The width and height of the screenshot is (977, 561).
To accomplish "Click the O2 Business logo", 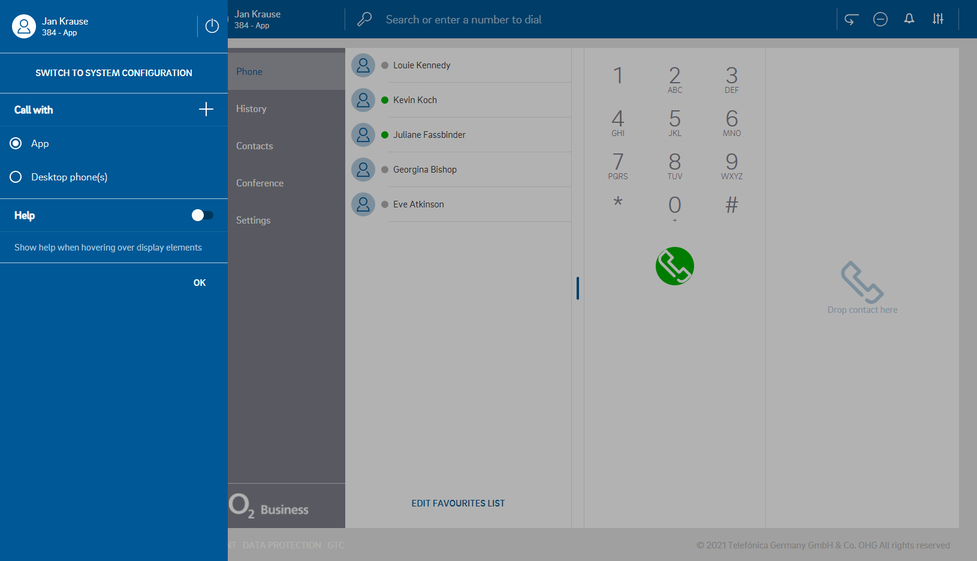I will point(269,506).
